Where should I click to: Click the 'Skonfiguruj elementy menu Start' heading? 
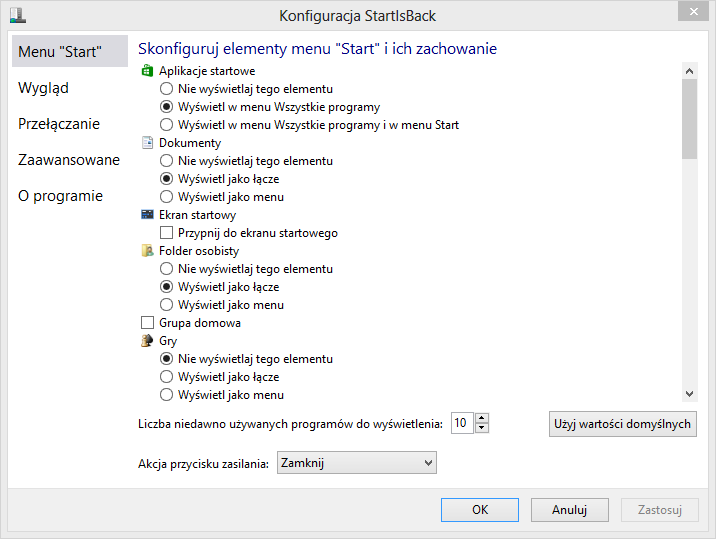click(317, 48)
